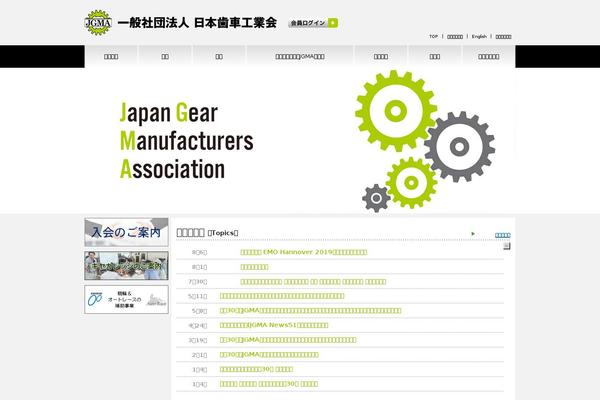Click the JGMA gear logo in header
This screenshot has height=400, width=600.
(98, 23)
